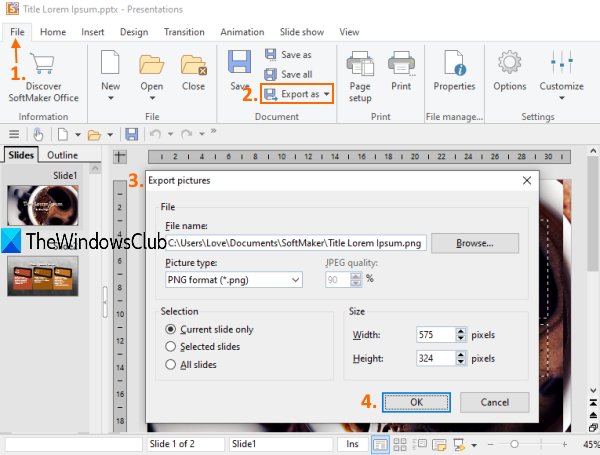Click the Browse... button

pos(475,243)
